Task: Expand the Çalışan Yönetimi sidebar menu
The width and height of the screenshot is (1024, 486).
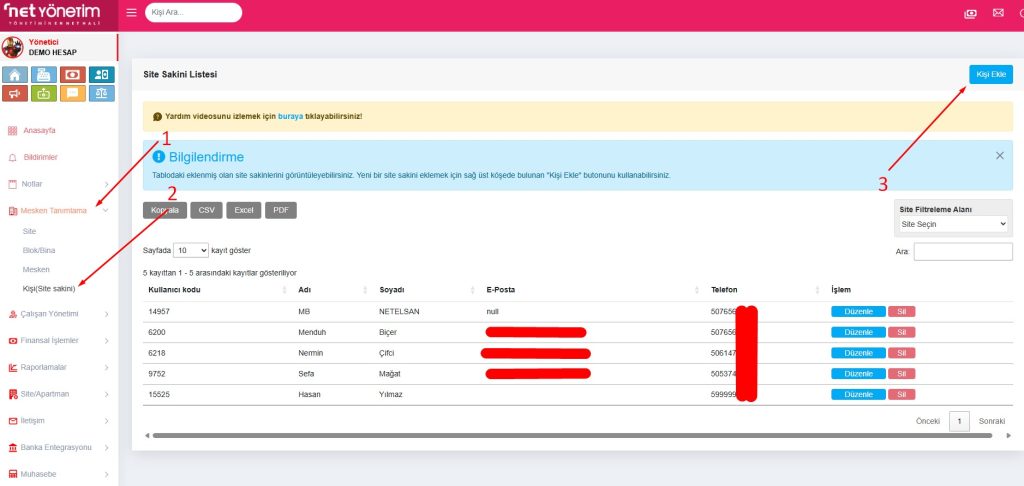Action: click(57, 314)
